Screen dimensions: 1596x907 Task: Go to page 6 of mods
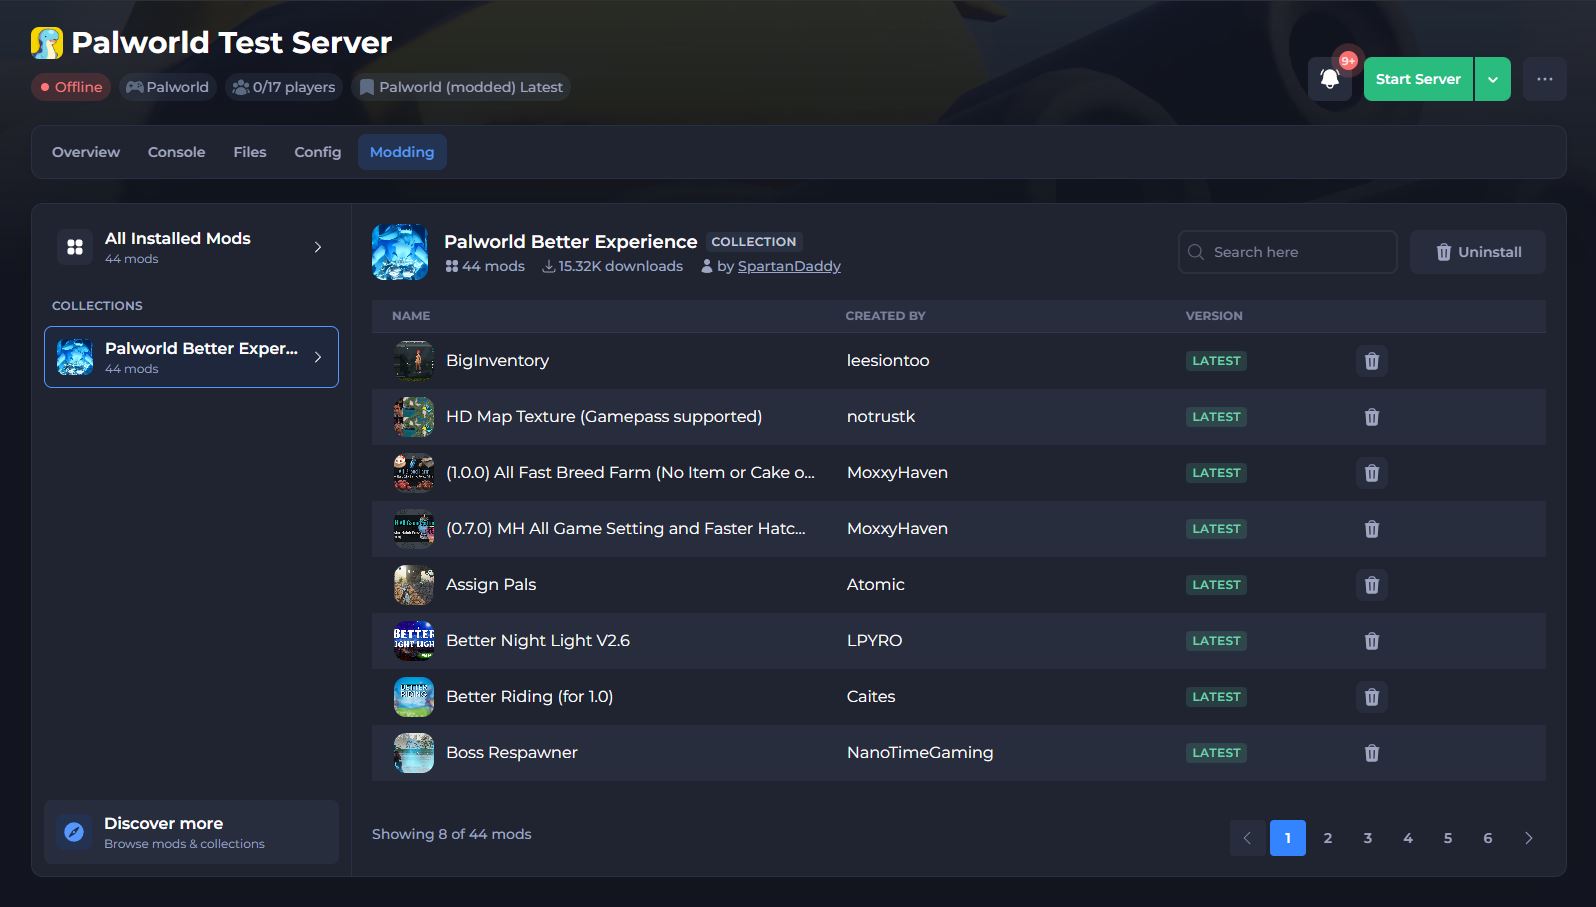[x=1488, y=838]
